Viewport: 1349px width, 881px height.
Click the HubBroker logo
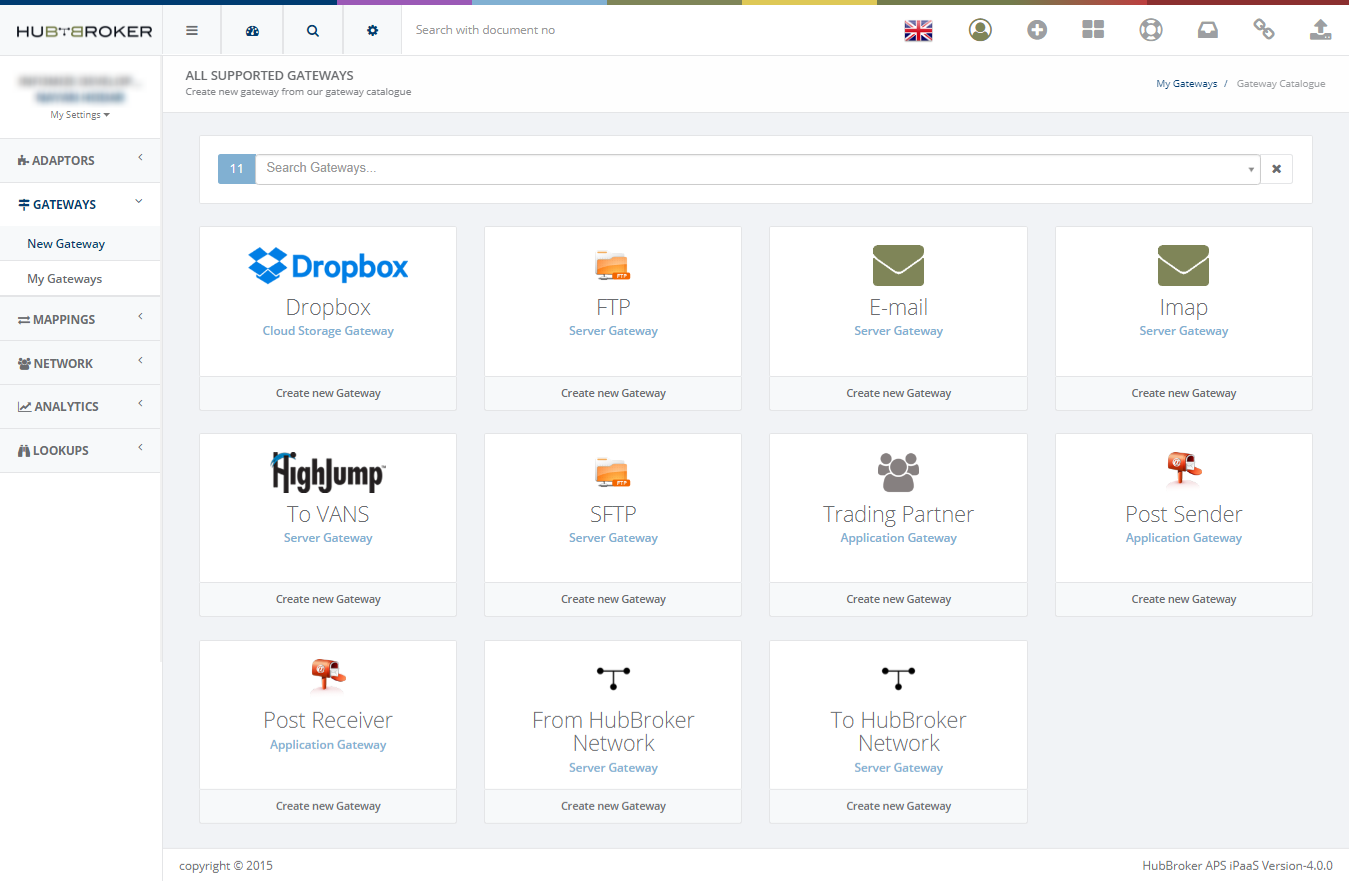[x=84, y=31]
